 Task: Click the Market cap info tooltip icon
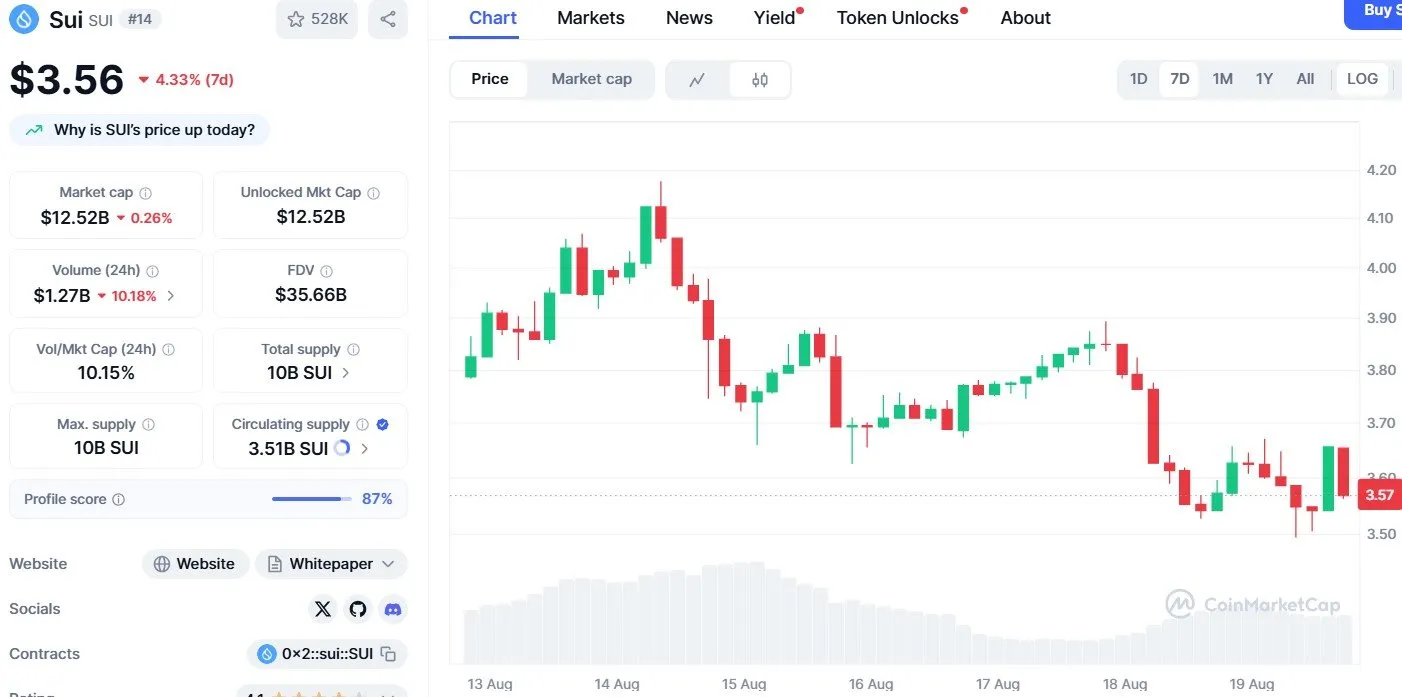pyautogui.click(x=147, y=192)
